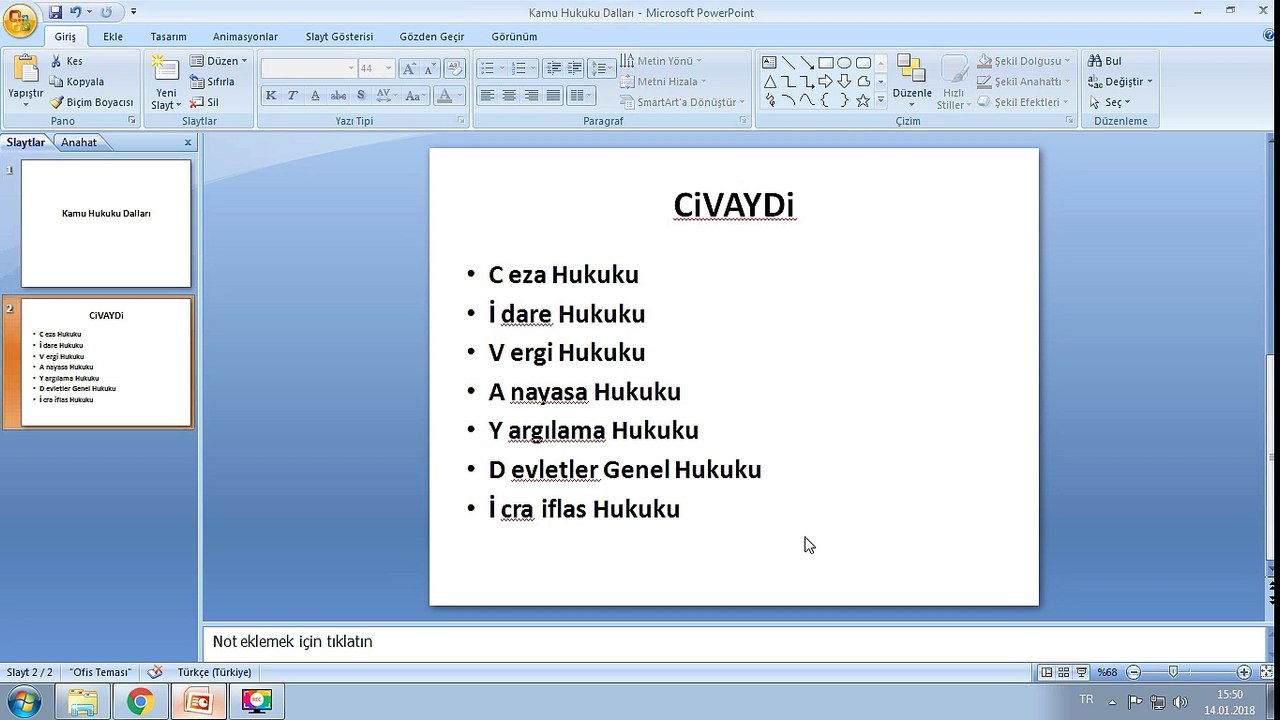Select the Kamu Hukuku Dalları slide thumbnail
Viewport: 1280px width, 720px height.
(106, 224)
